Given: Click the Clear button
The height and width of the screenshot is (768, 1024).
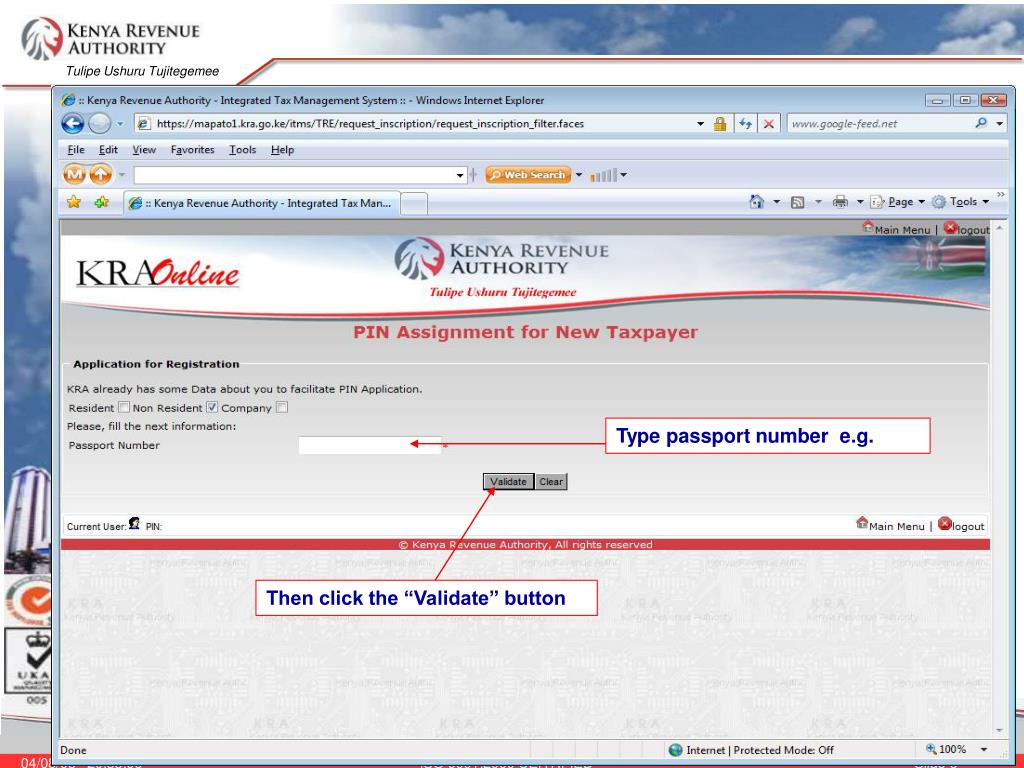Looking at the screenshot, I should pos(551,481).
